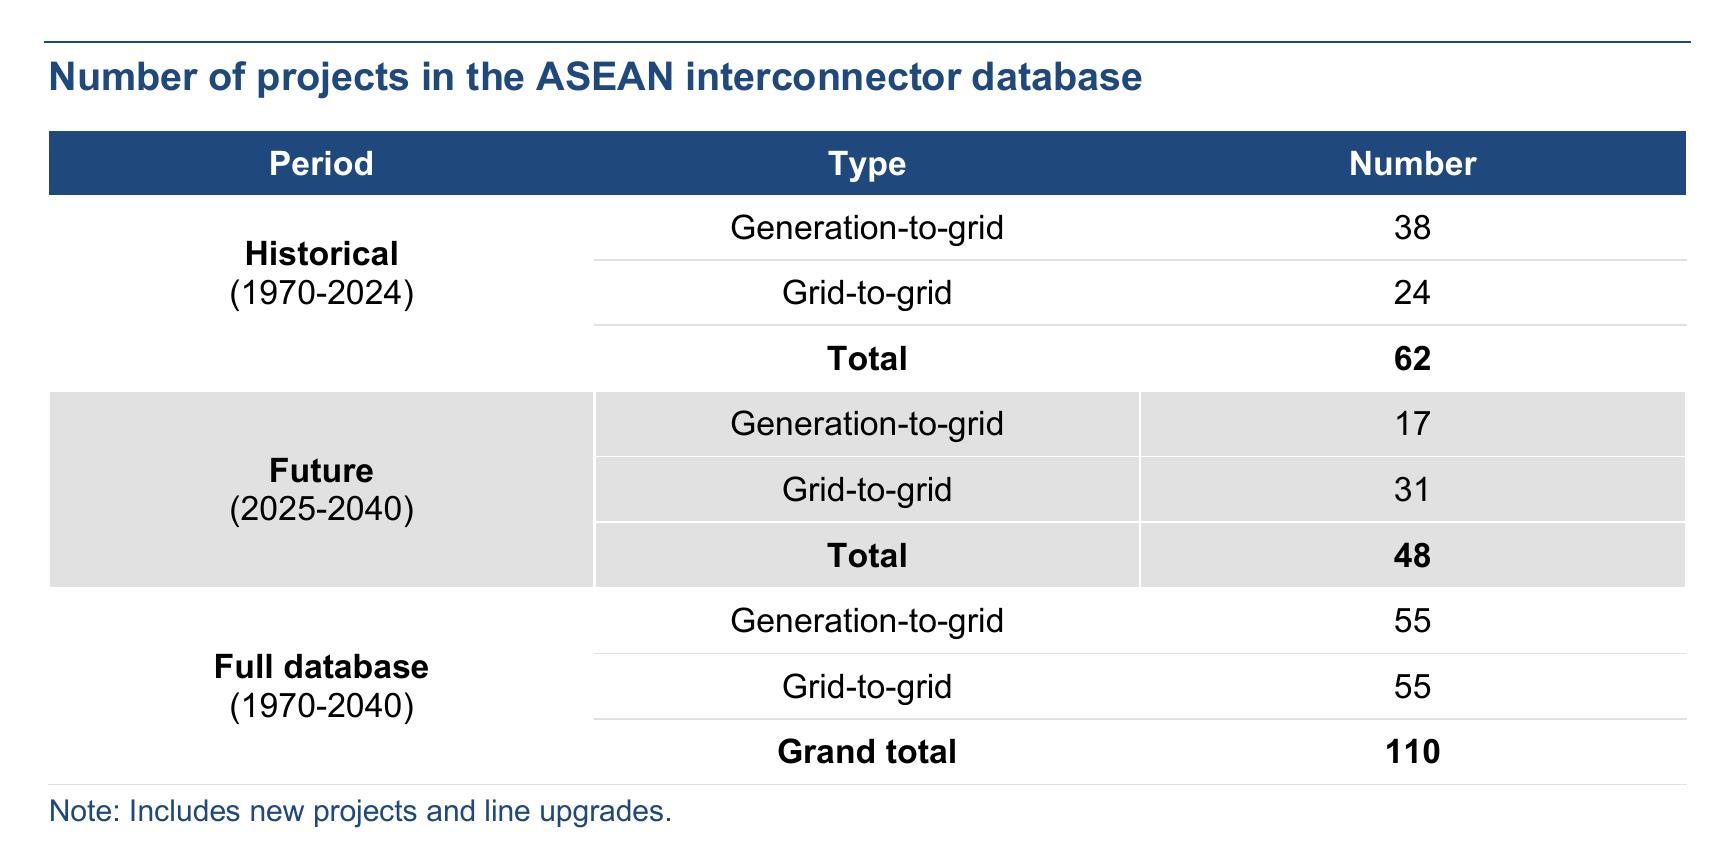Click the Grand total label

(x=867, y=752)
